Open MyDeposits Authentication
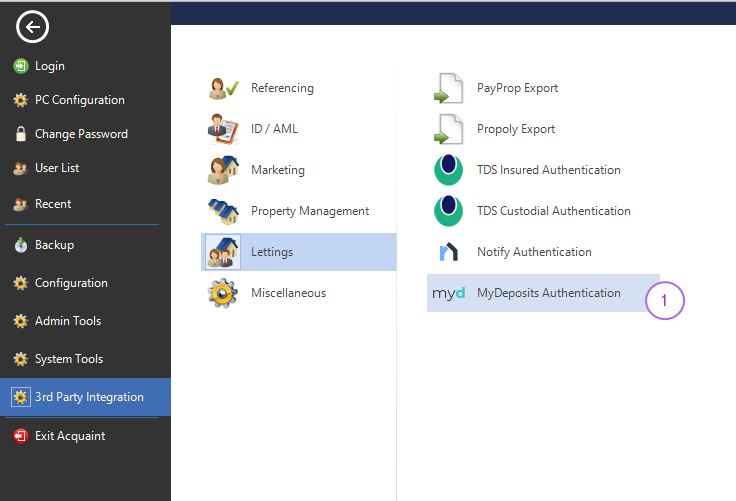The height and width of the screenshot is (501, 736). coord(548,293)
